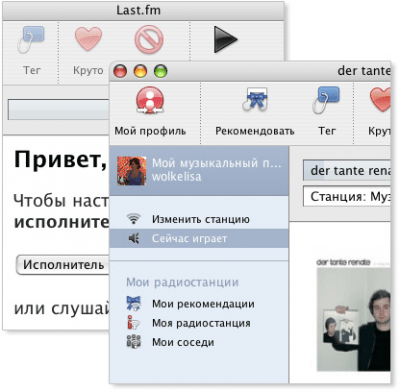The width and height of the screenshot is (400, 392).
Task: Click the der tante renate track progress bar
Action: click(x=347, y=170)
